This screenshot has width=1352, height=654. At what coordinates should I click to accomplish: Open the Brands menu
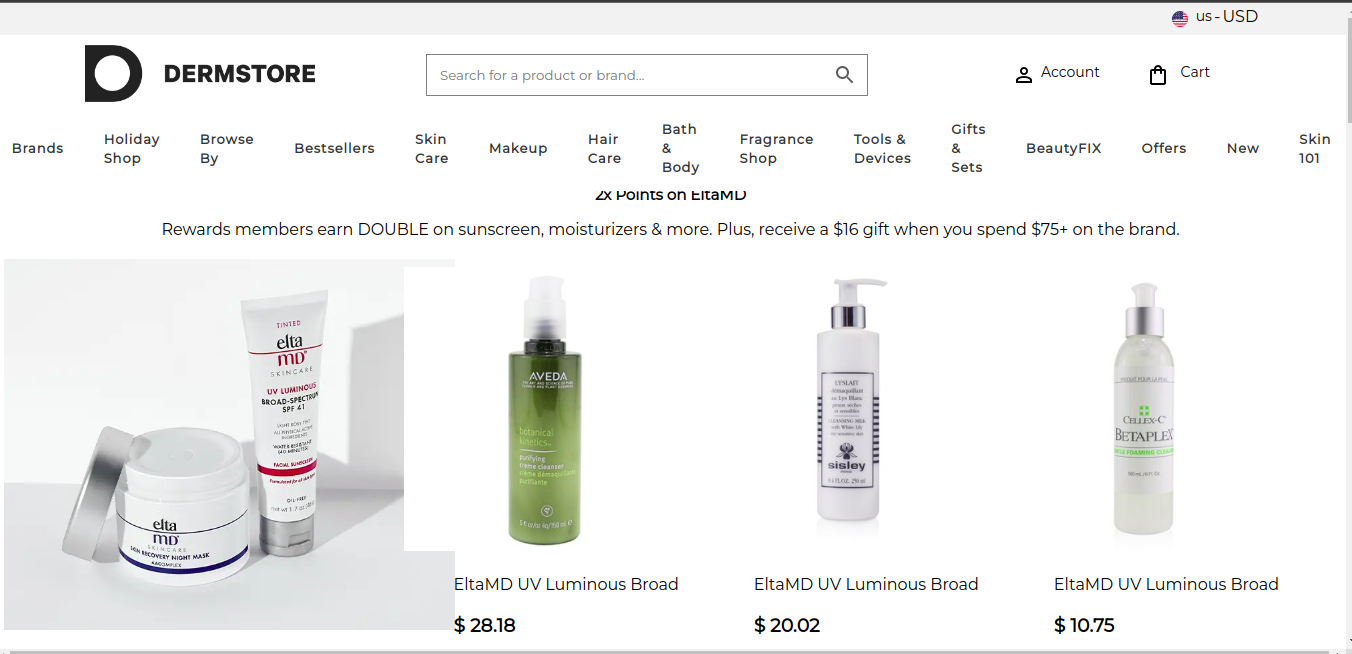[38, 148]
